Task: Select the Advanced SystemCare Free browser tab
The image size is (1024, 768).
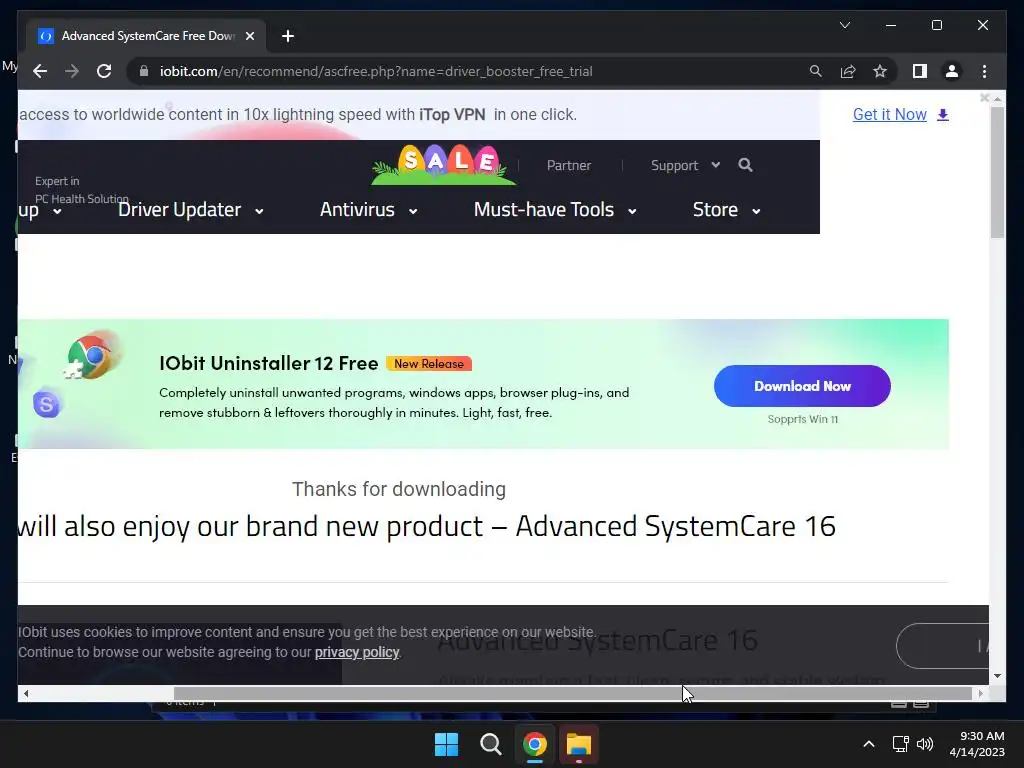Action: 147,36
